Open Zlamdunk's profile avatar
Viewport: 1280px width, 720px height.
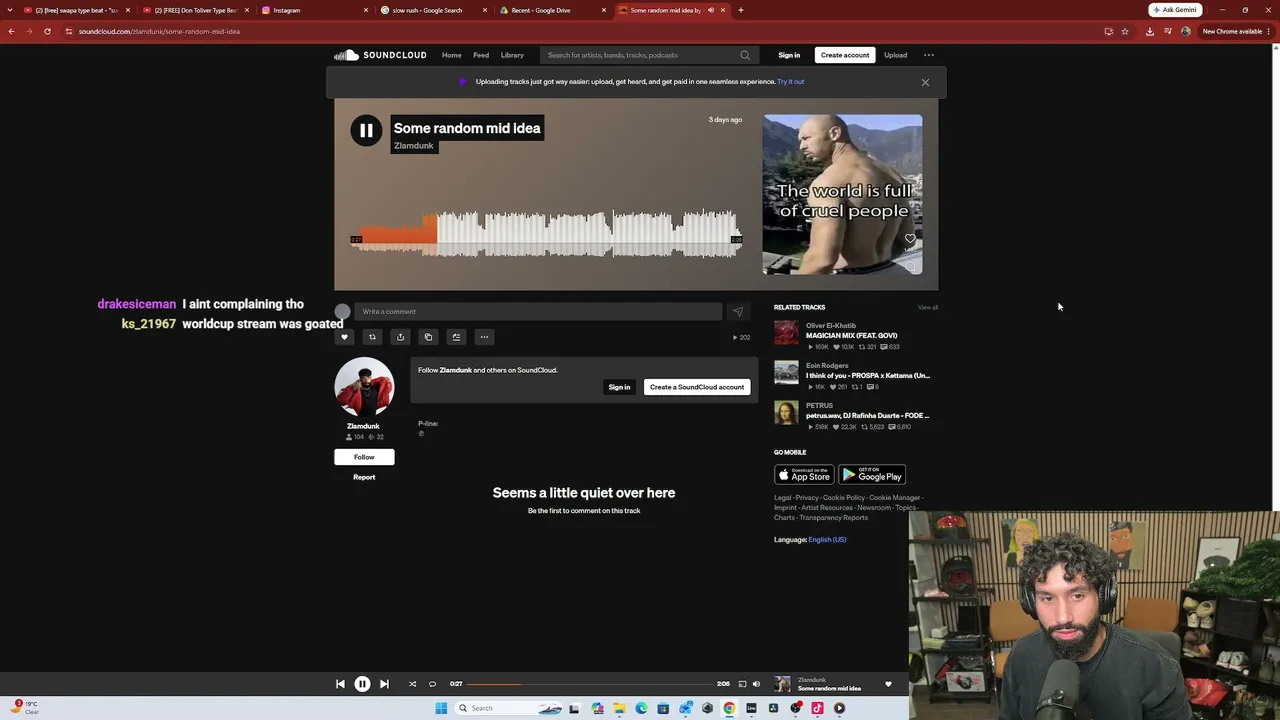click(x=364, y=386)
